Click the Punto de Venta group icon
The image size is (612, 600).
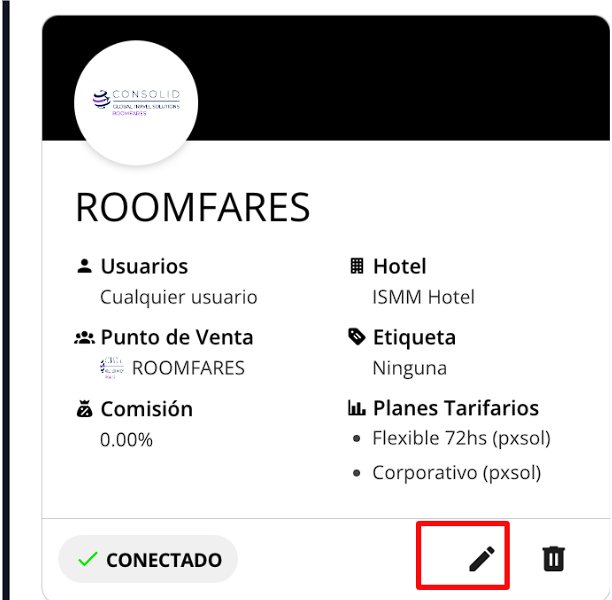[84, 337]
